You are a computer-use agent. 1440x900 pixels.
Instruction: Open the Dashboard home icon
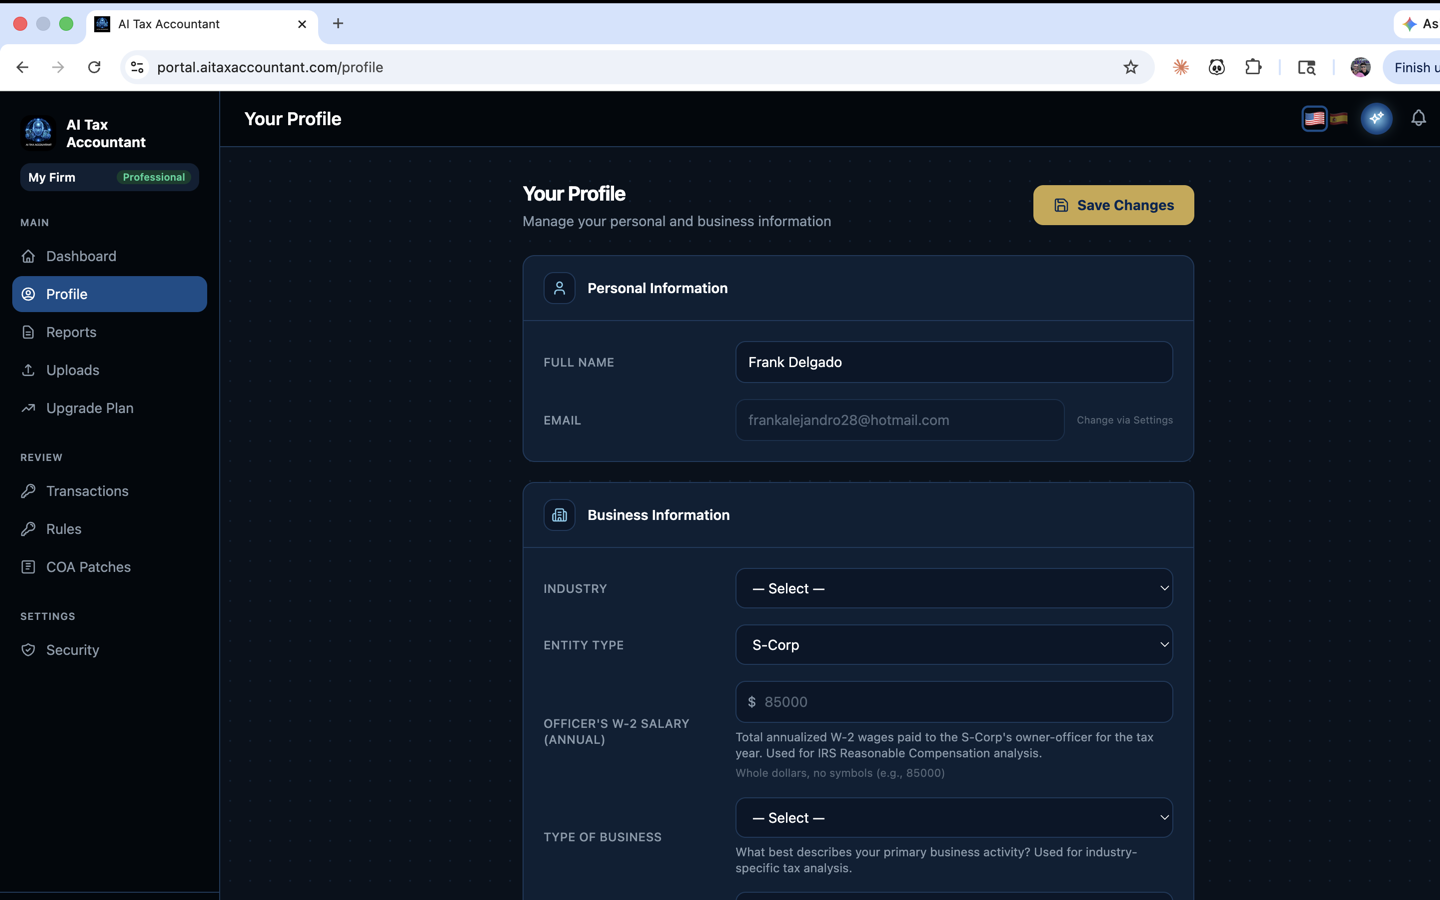[28, 256]
